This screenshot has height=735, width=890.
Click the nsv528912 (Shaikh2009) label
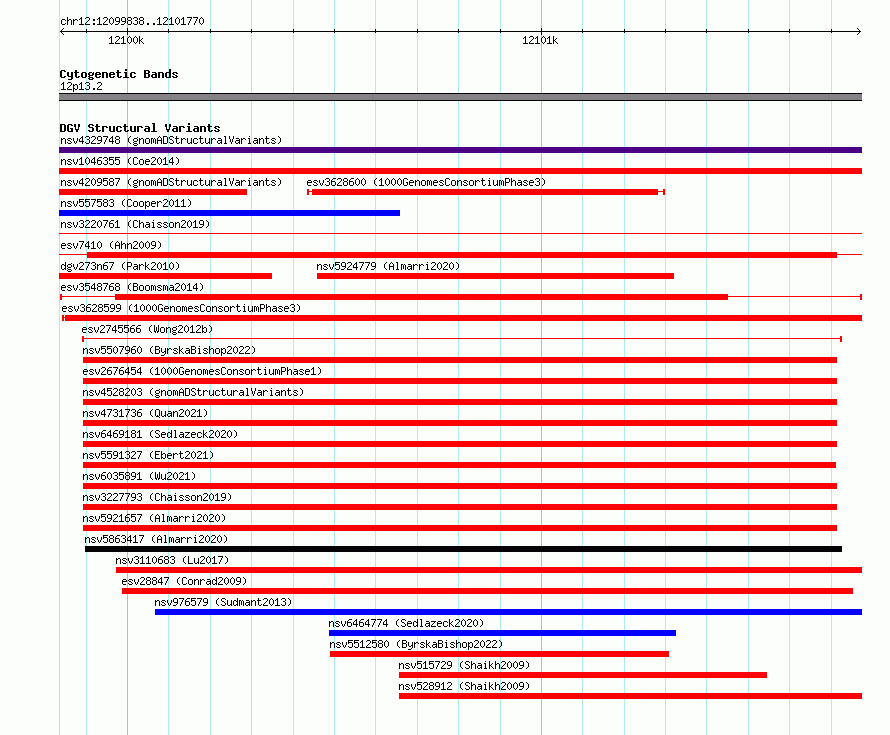(464, 686)
